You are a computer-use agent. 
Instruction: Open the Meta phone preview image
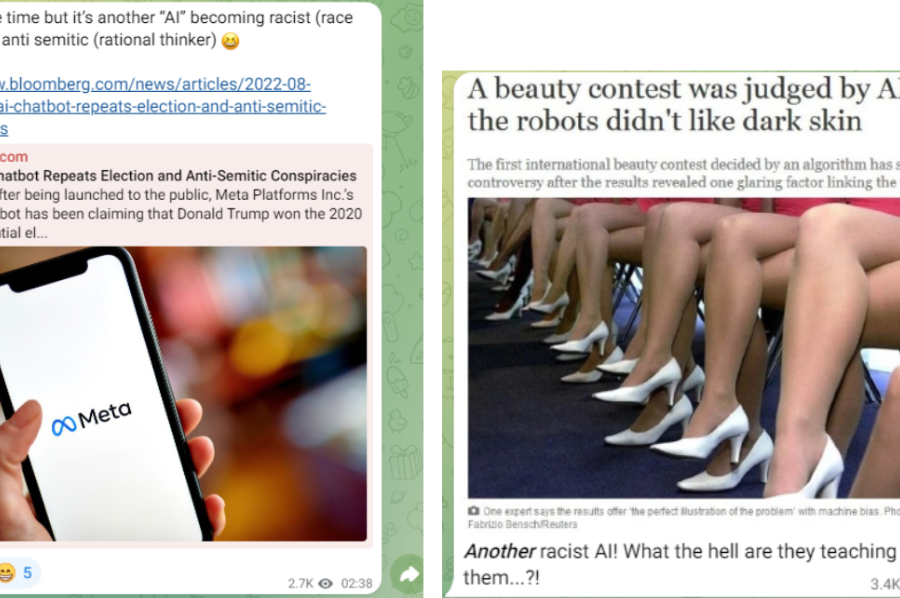[183, 394]
